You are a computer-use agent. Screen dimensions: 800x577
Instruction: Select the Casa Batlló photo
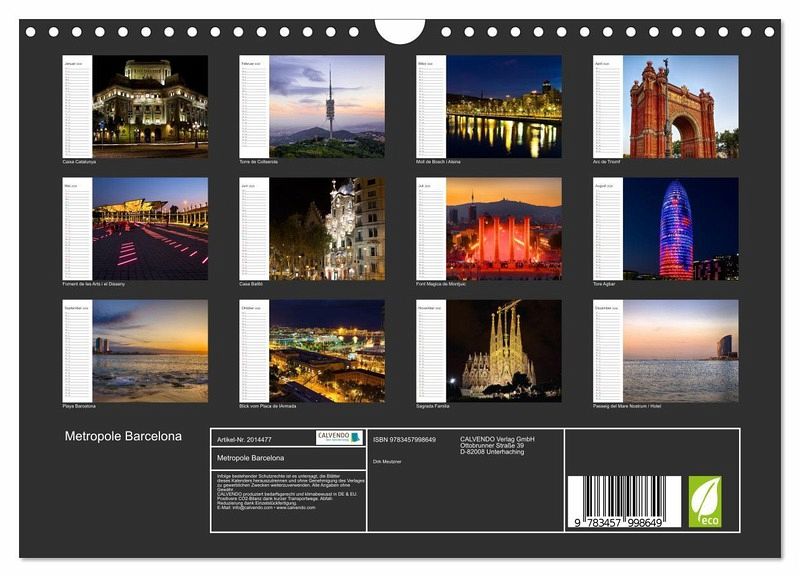(327, 229)
